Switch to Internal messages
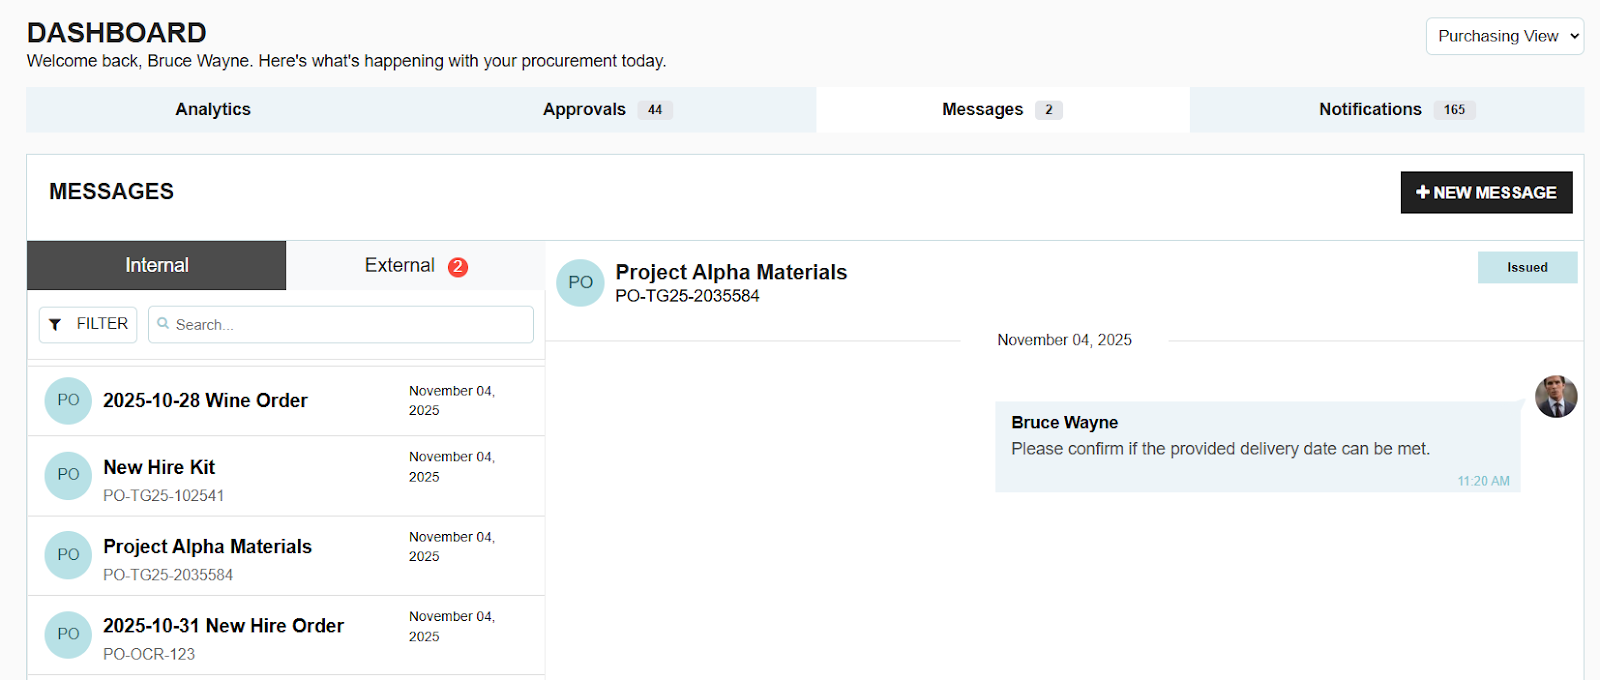 click(x=157, y=265)
